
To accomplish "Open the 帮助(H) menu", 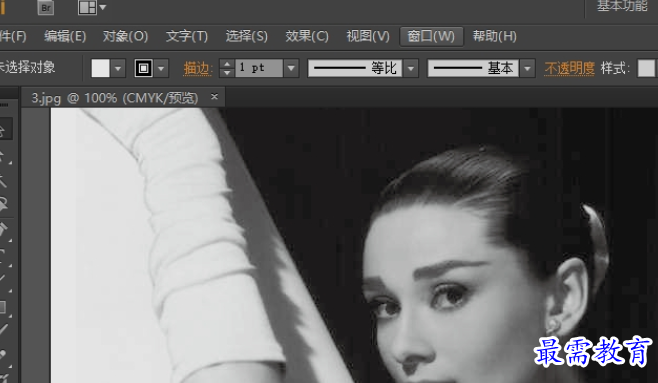I will [x=494, y=36].
